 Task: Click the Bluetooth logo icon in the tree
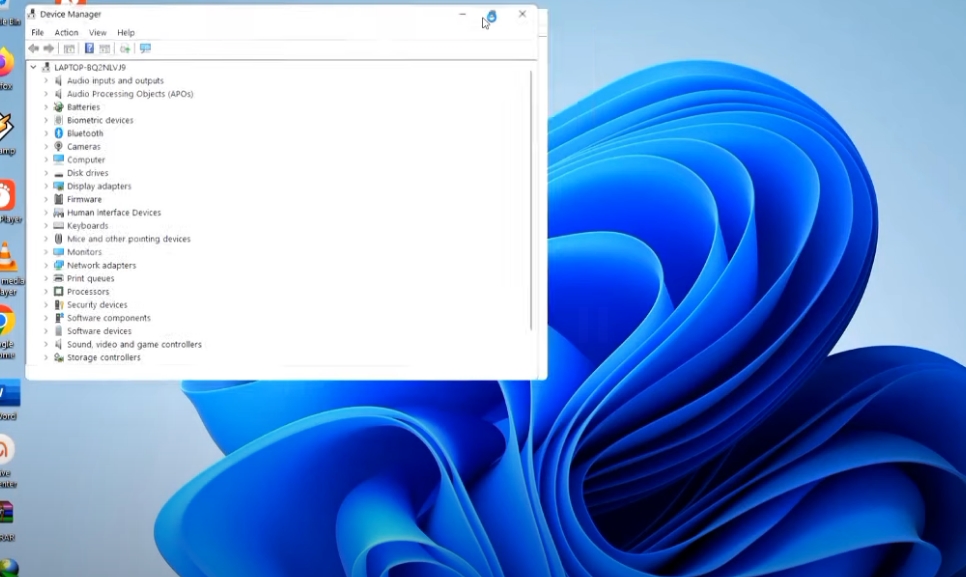pyautogui.click(x=59, y=134)
